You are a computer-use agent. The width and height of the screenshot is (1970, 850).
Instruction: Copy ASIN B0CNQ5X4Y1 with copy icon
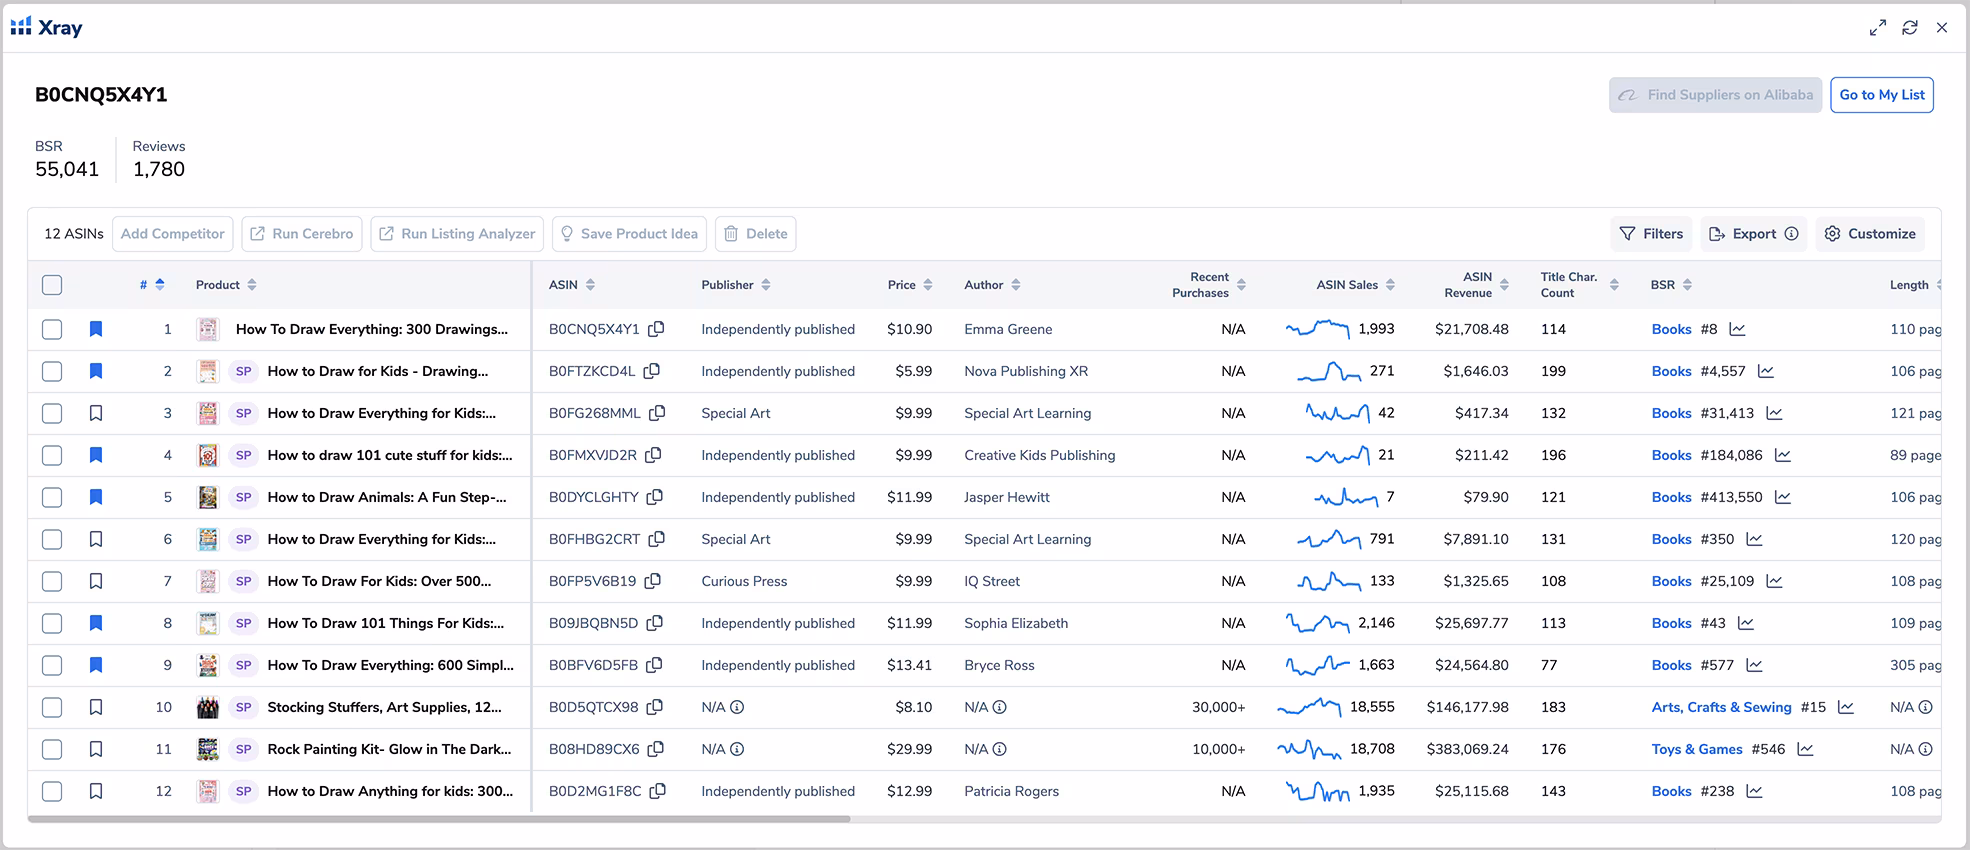point(656,329)
